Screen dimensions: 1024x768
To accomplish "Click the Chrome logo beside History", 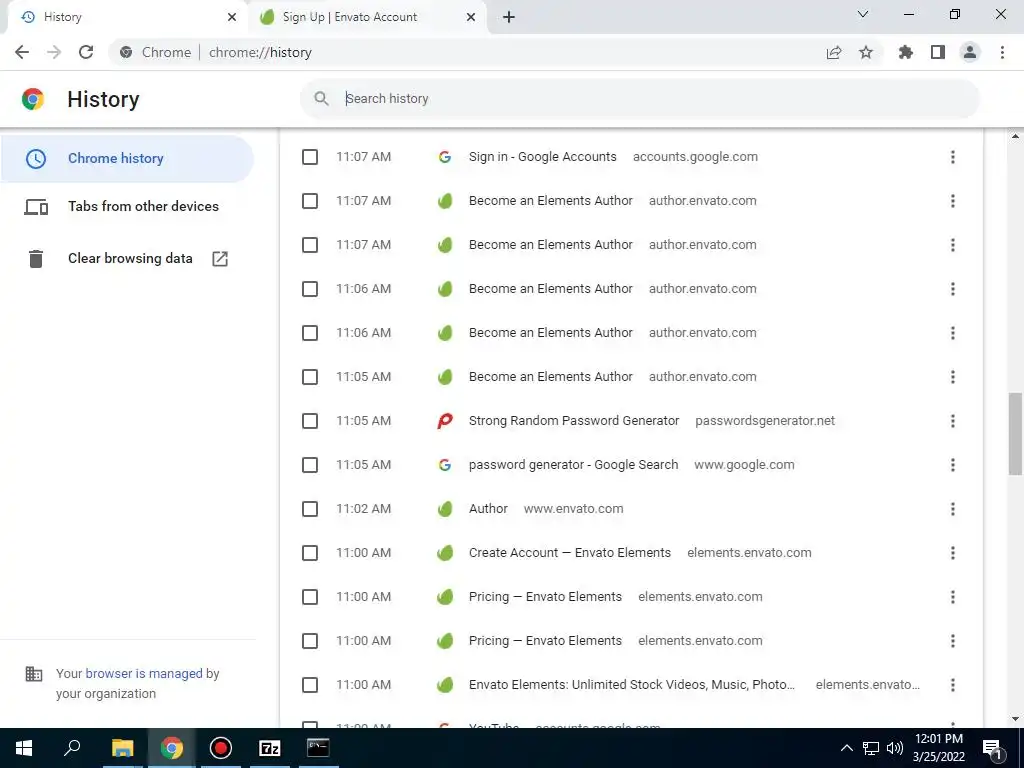I will (x=33, y=99).
